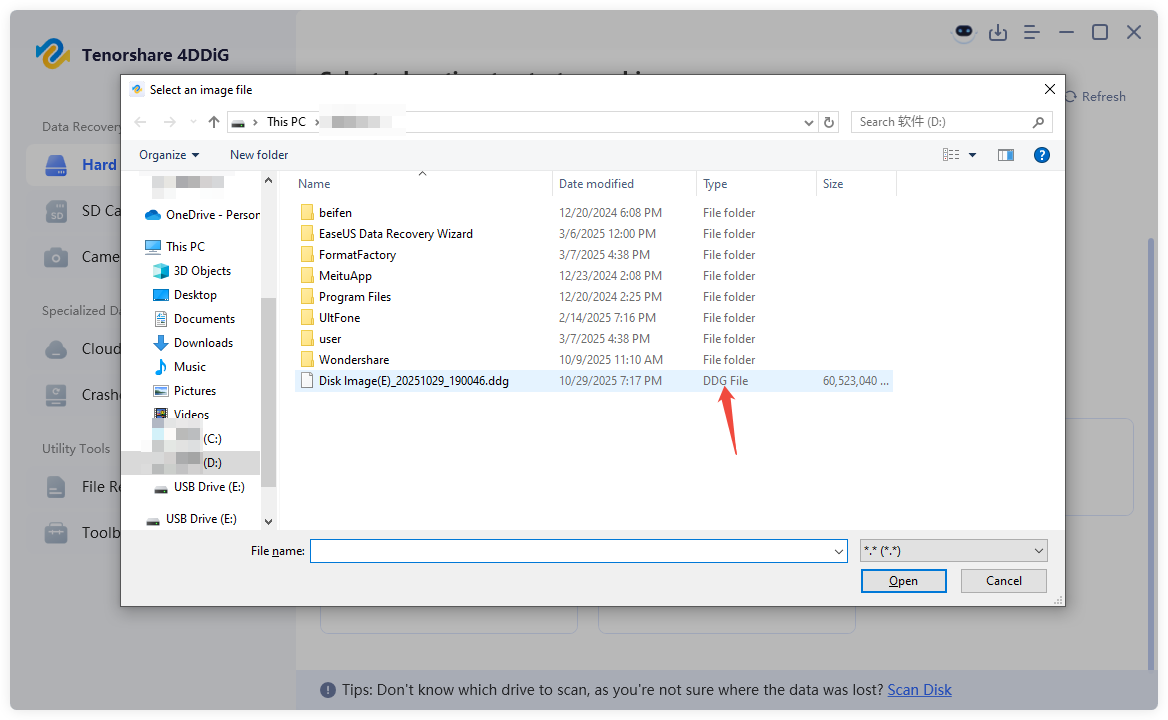Select the Hard drive sidebar icon
1168x720 pixels.
click(56, 165)
